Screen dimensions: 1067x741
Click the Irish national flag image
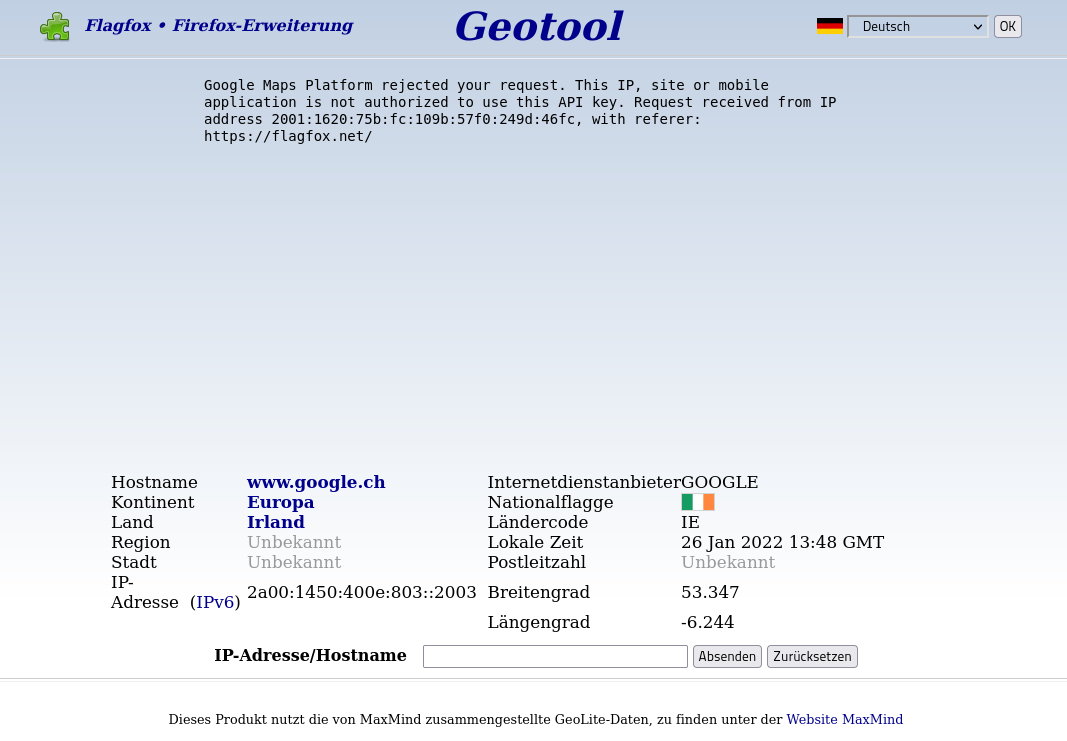(697, 502)
